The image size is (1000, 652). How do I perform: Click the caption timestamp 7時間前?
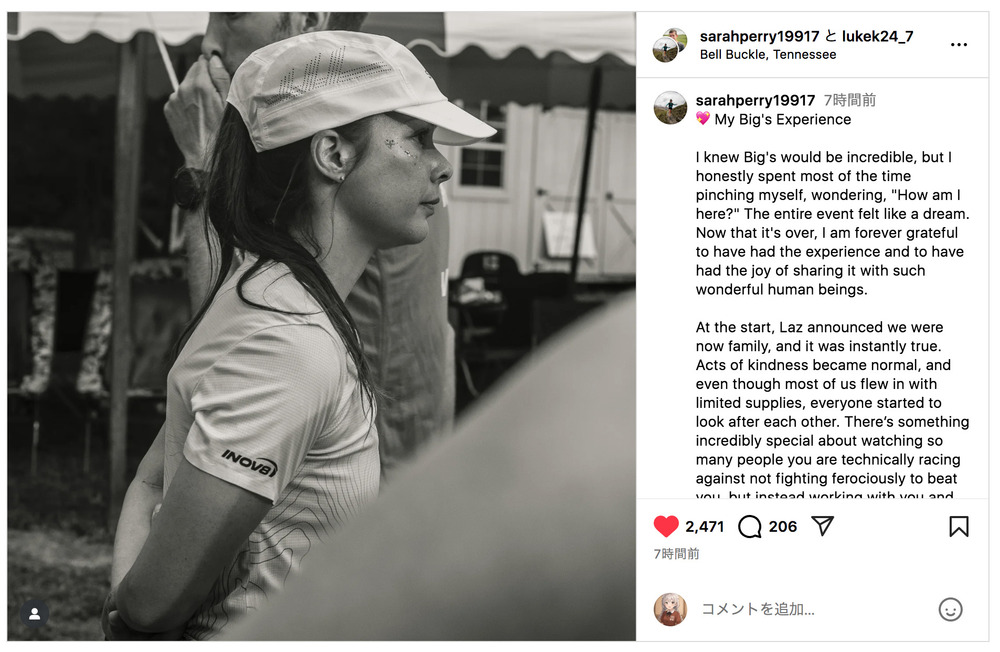[x=849, y=100]
